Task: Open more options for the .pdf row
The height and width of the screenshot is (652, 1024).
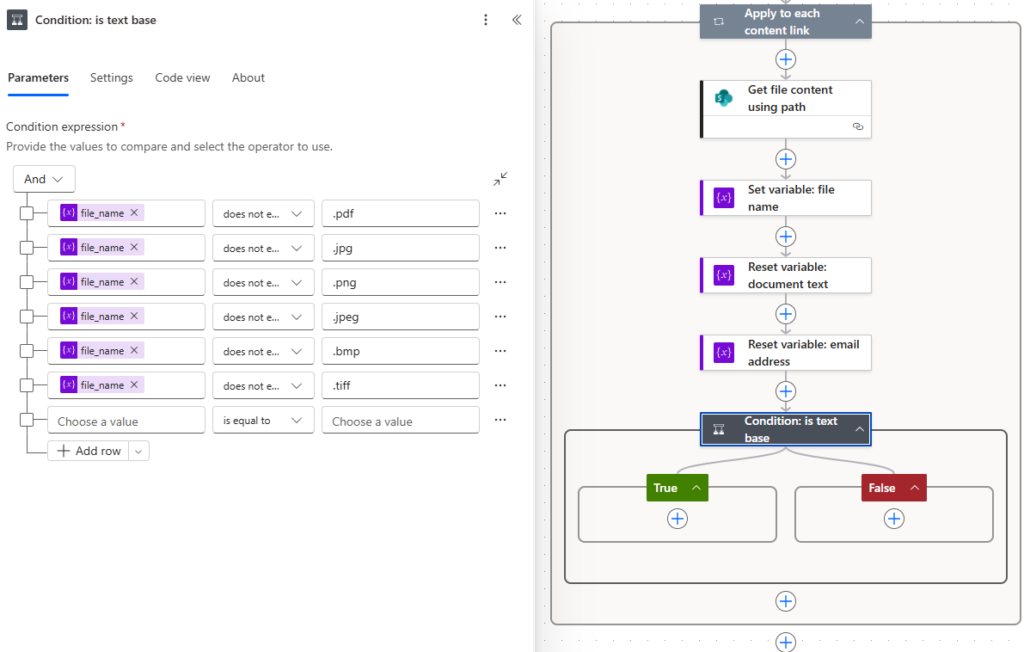Action: pos(500,214)
